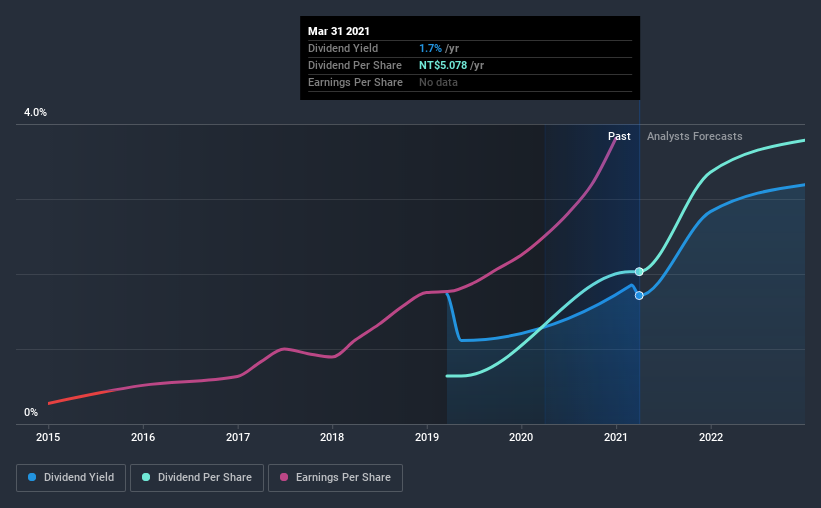Click the pink Earnings Per Share legend dot
Viewport: 821px width, 508px height.
[284, 477]
